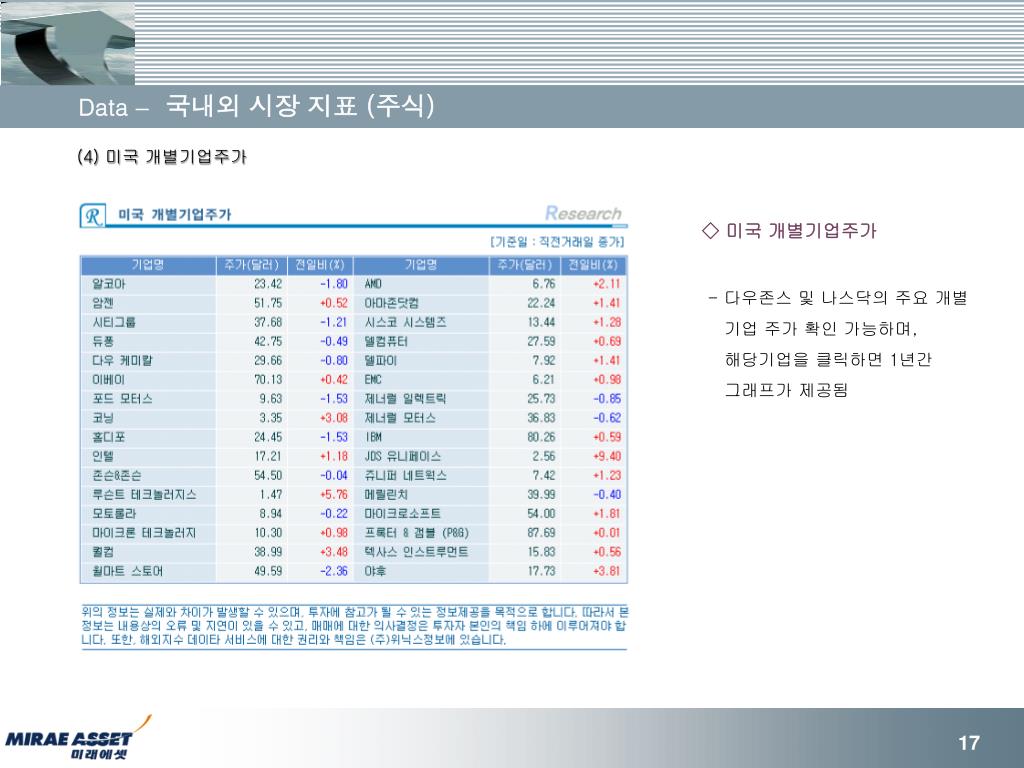The width and height of the screenshot is (1024, 768).
Task: Click the Research watermark logo above table
Action: [x=584, y=214]
